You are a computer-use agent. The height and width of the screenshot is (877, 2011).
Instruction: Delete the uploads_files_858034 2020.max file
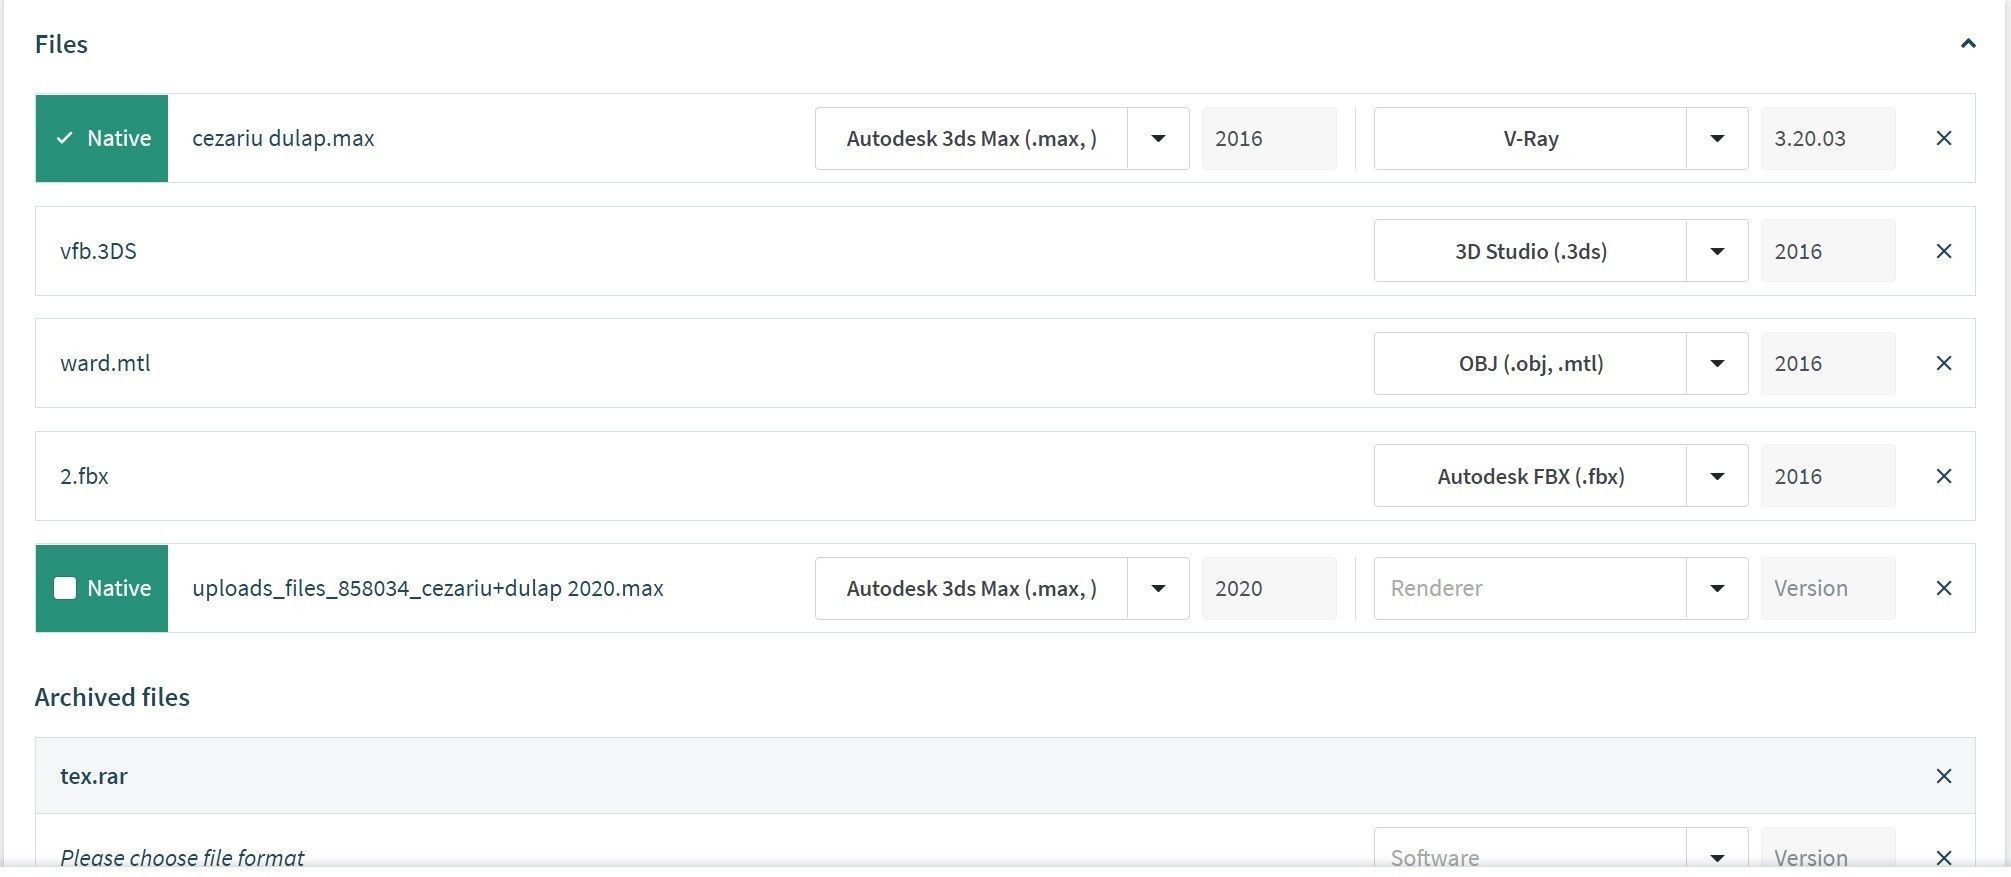(x=1943, y=588)
